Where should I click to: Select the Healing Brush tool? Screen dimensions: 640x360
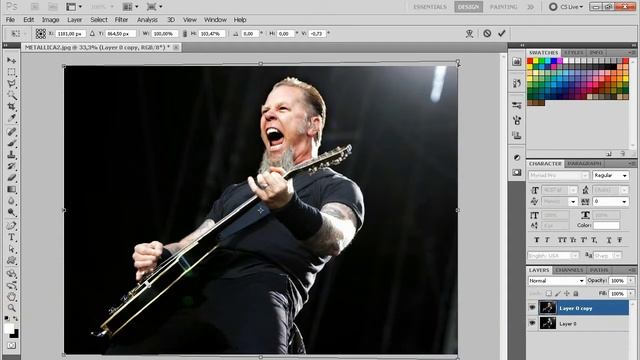11,132
